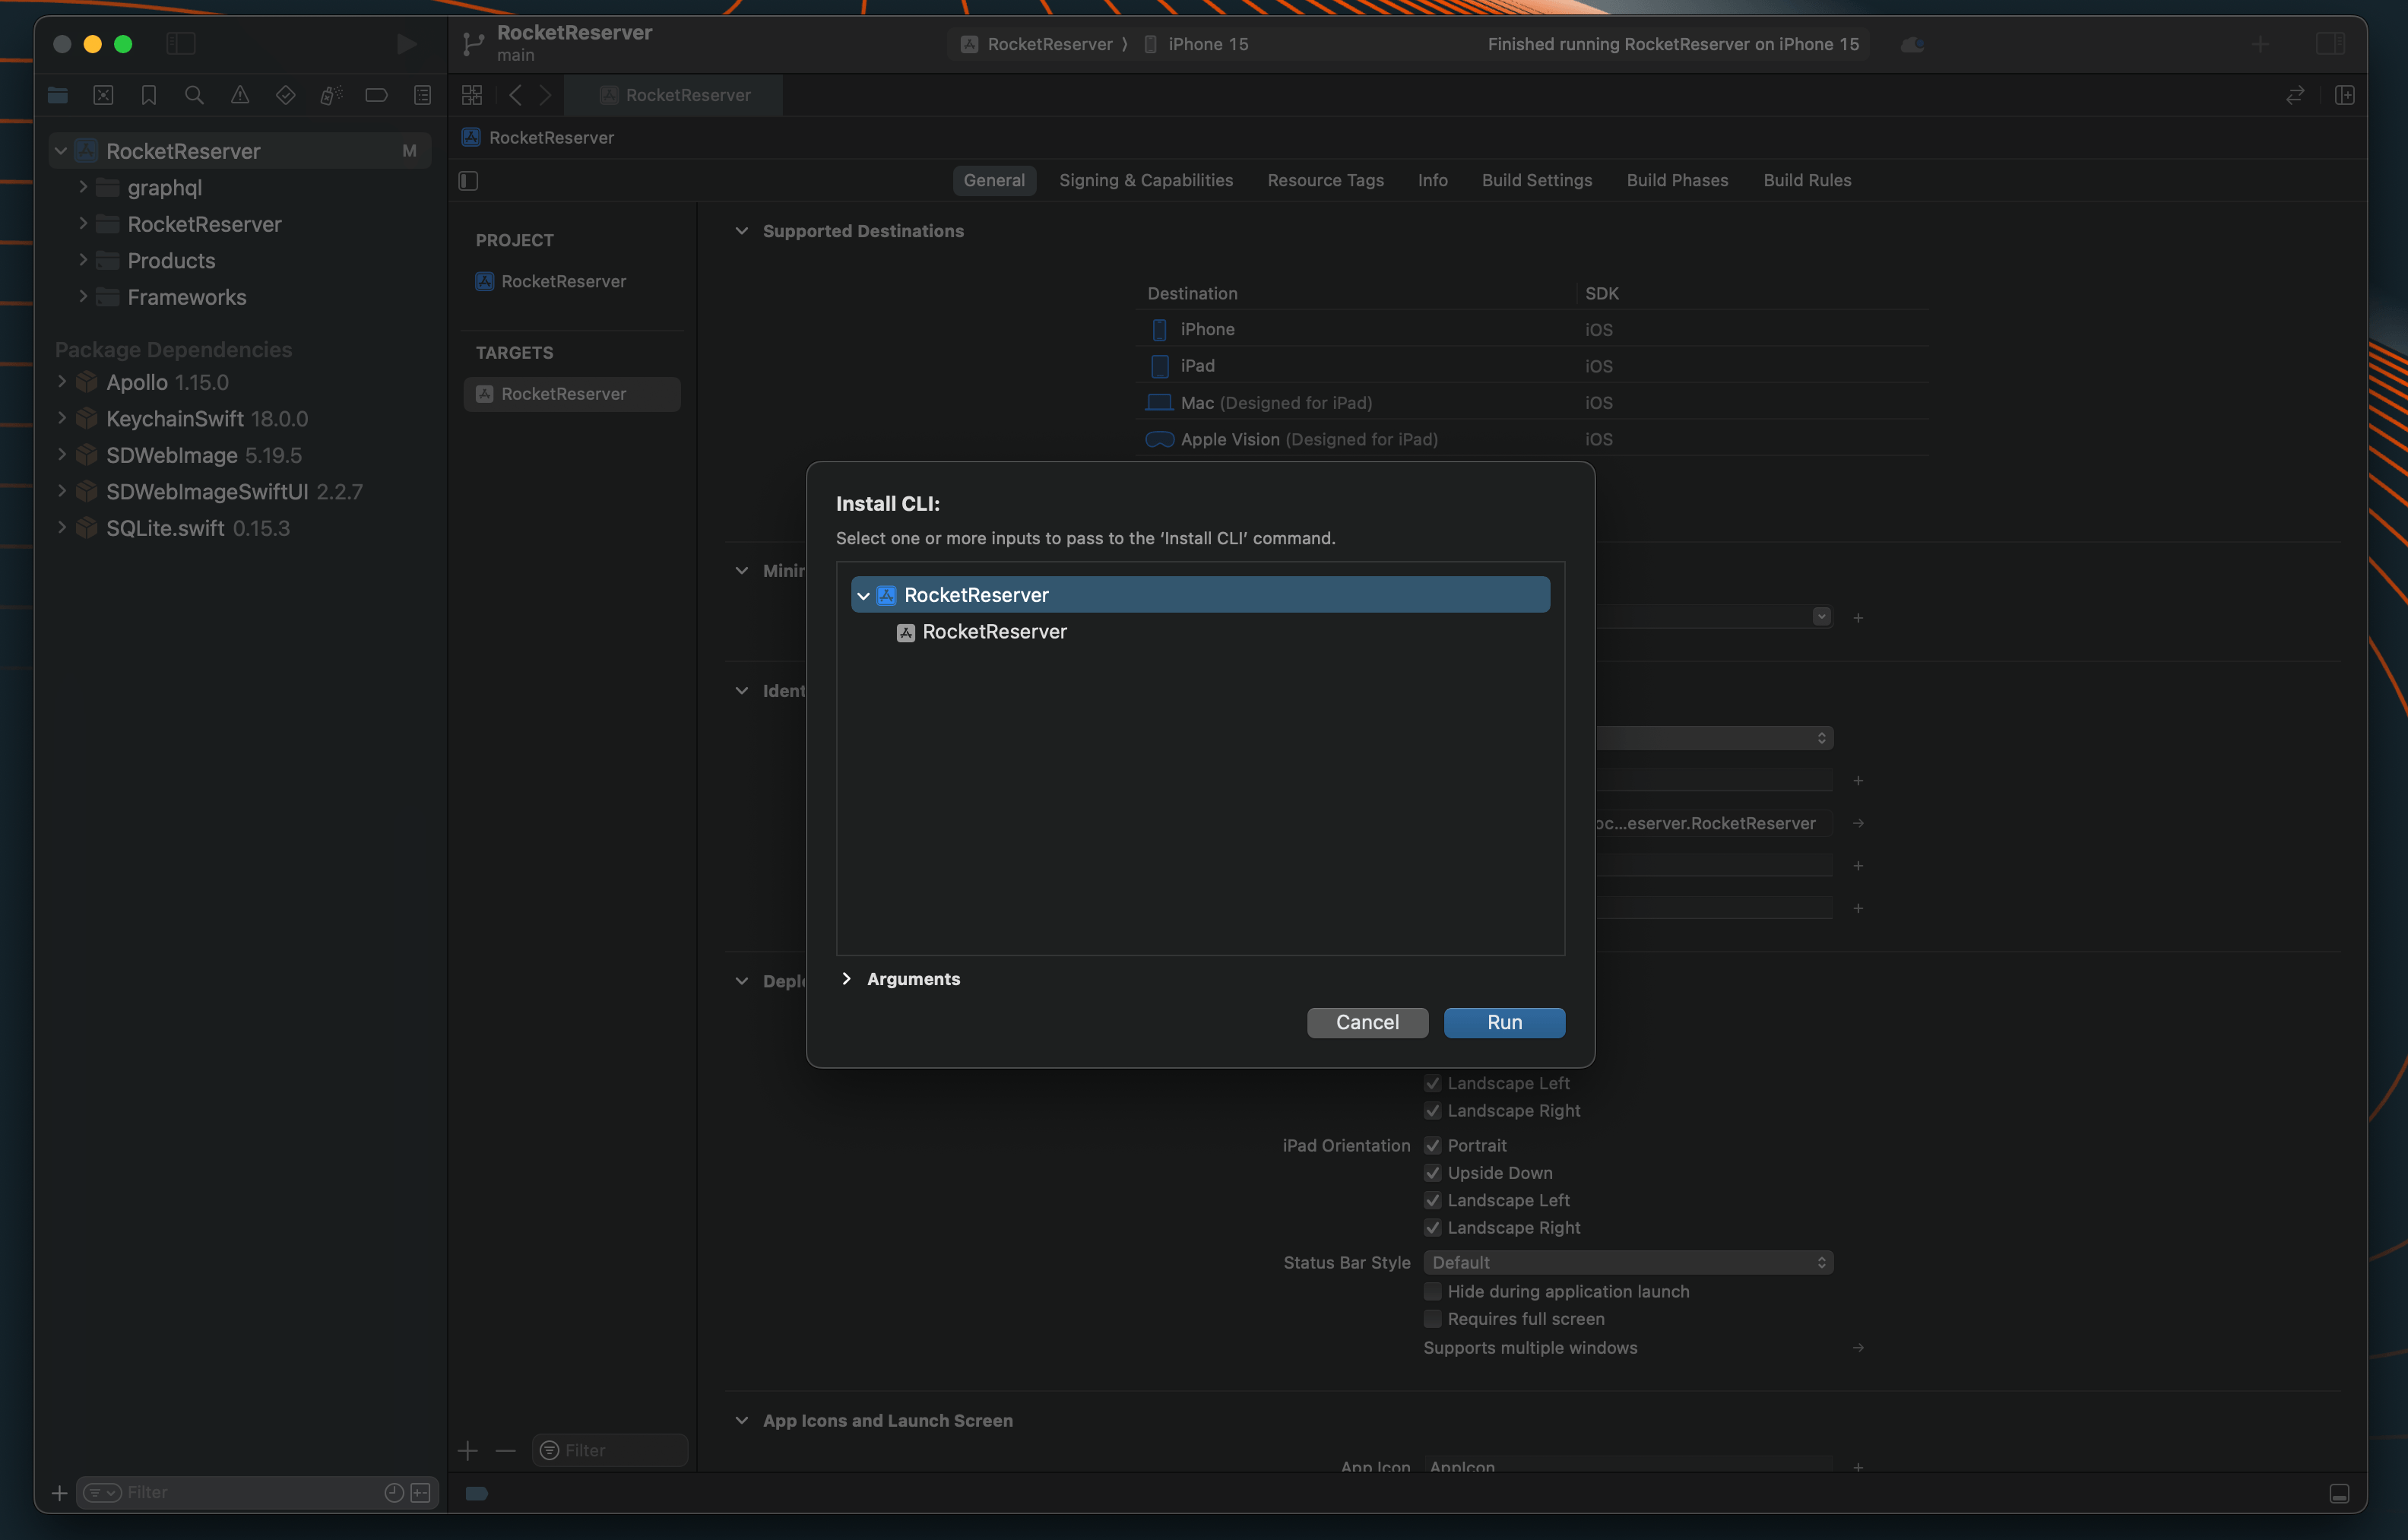Viewport: 2408px width, 1540px height.
Task: Toggle the right inspector panel icon
Action: [2330, 44]
